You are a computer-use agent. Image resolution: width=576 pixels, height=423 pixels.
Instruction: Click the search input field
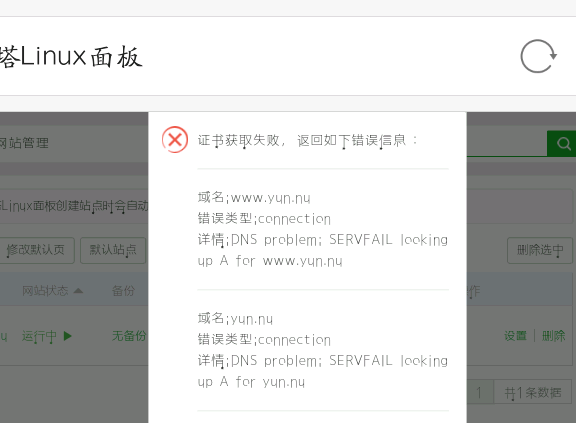(x=507, y=144)
